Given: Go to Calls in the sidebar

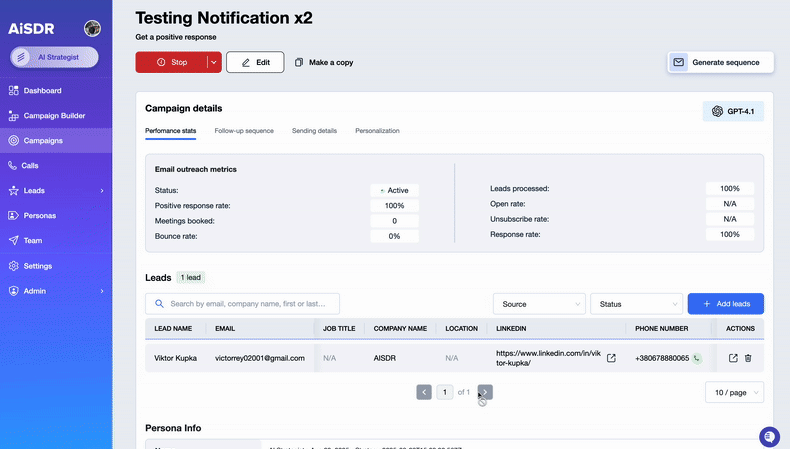Looking at the screenshot, I should 30,165.
